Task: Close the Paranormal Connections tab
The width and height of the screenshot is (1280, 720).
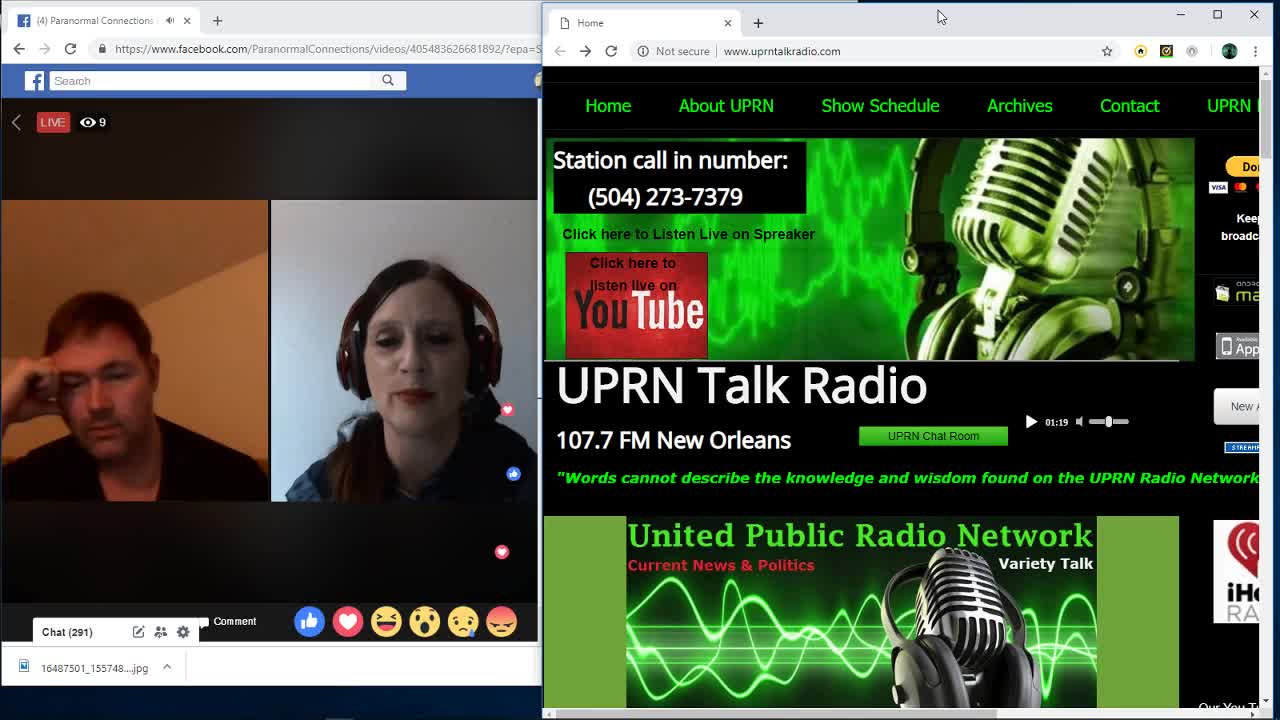Action: pos(187,20)
